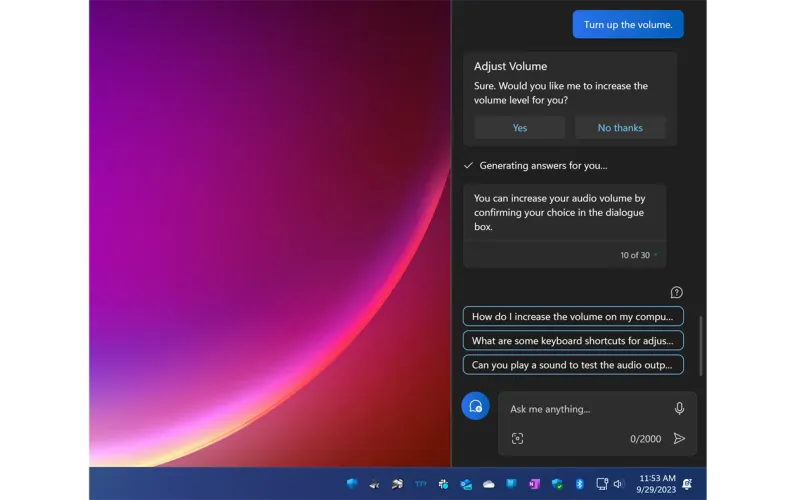
Task: Open the clock and date flyout
Action: (x=656, y=484)
